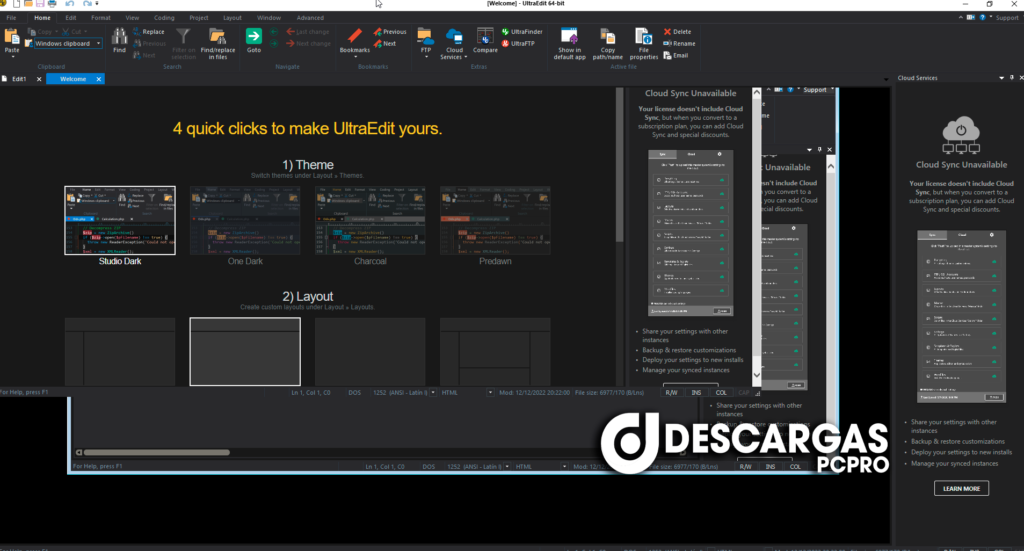Click the FTP folder icon
This screenshot has height=551, width=1024.
(425, 36)
